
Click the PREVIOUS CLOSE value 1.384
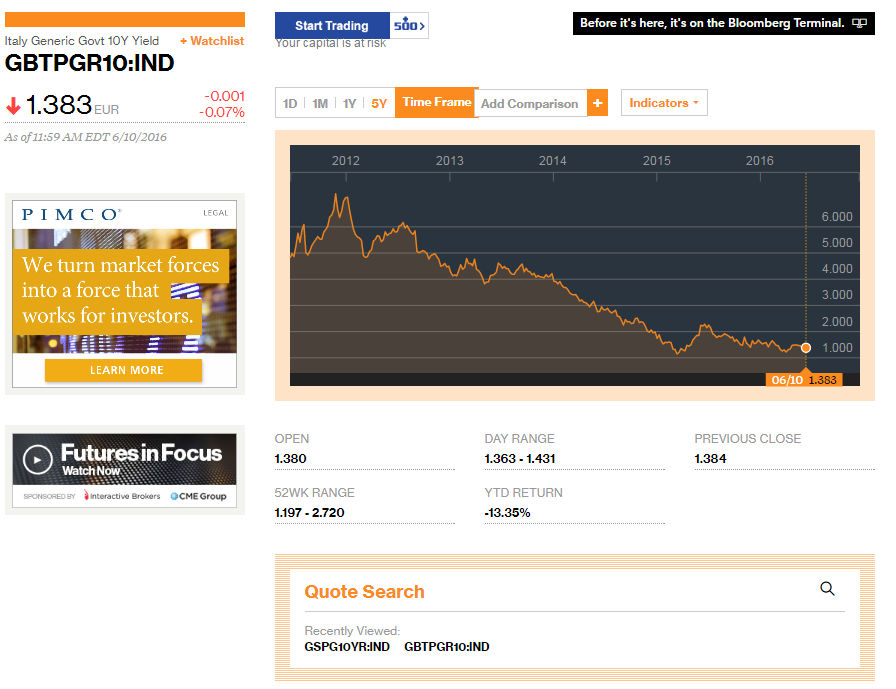tap(710, 459)
